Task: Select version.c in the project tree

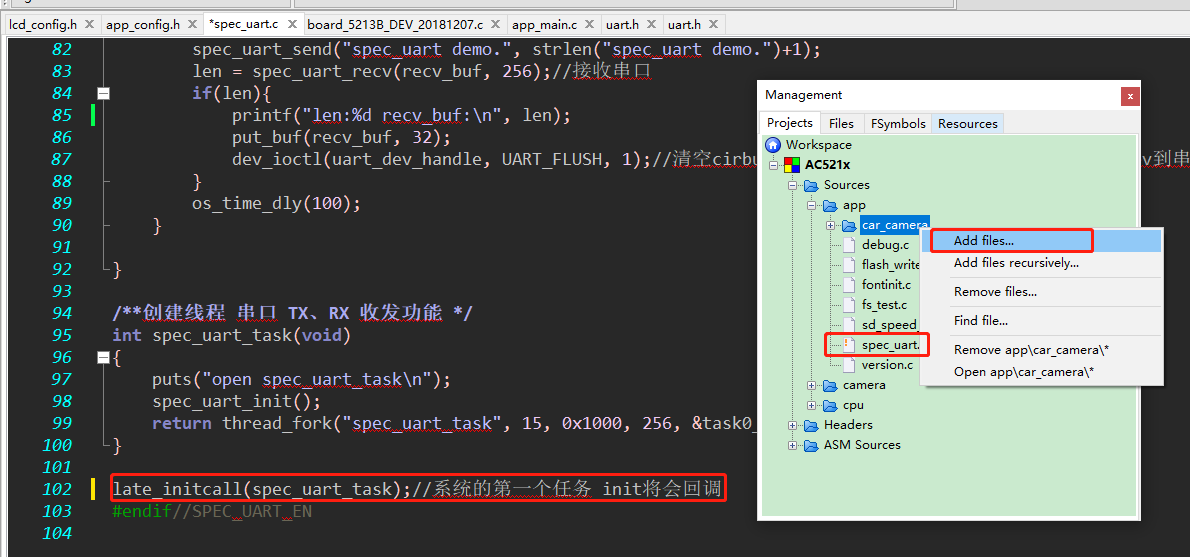Action: pos(887,365)
